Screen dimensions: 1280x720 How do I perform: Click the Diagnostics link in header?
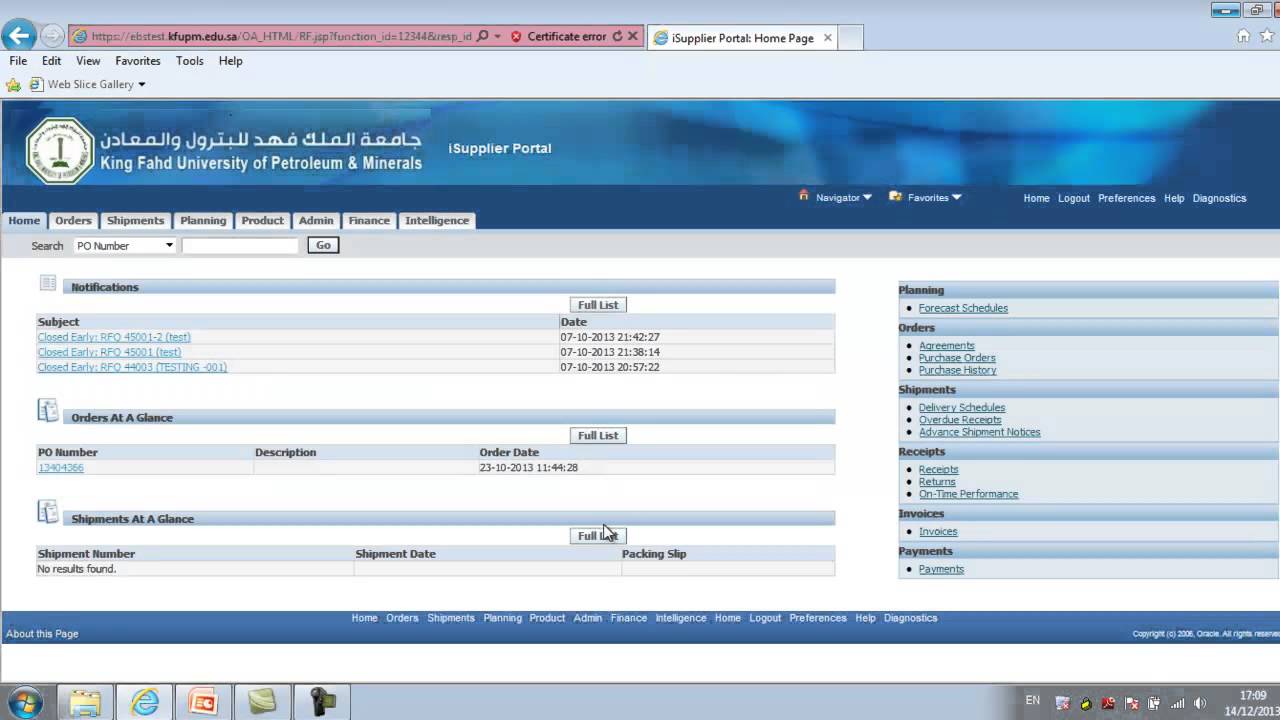click(1219, 198)
